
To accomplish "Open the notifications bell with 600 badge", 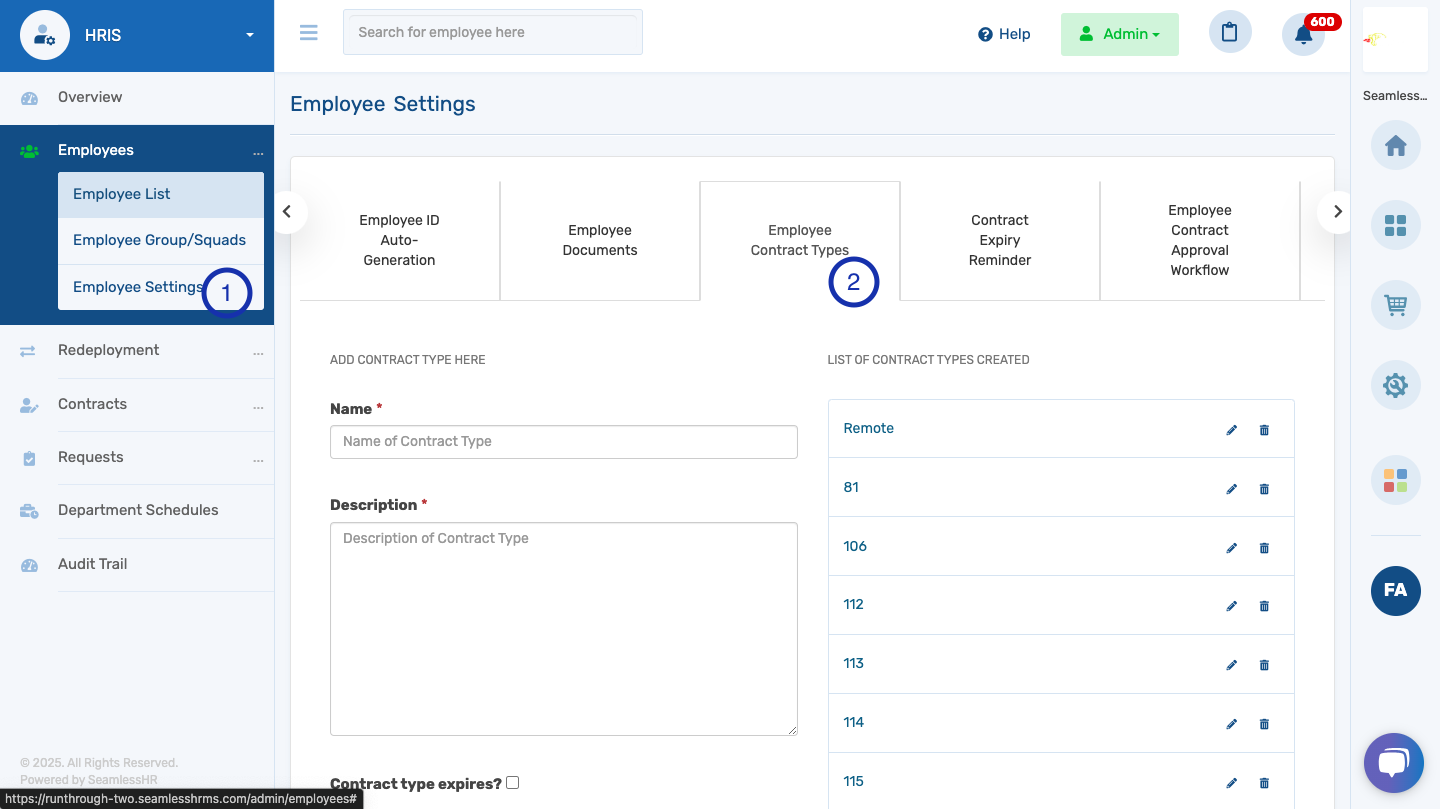I will [x=1302, y=34].
